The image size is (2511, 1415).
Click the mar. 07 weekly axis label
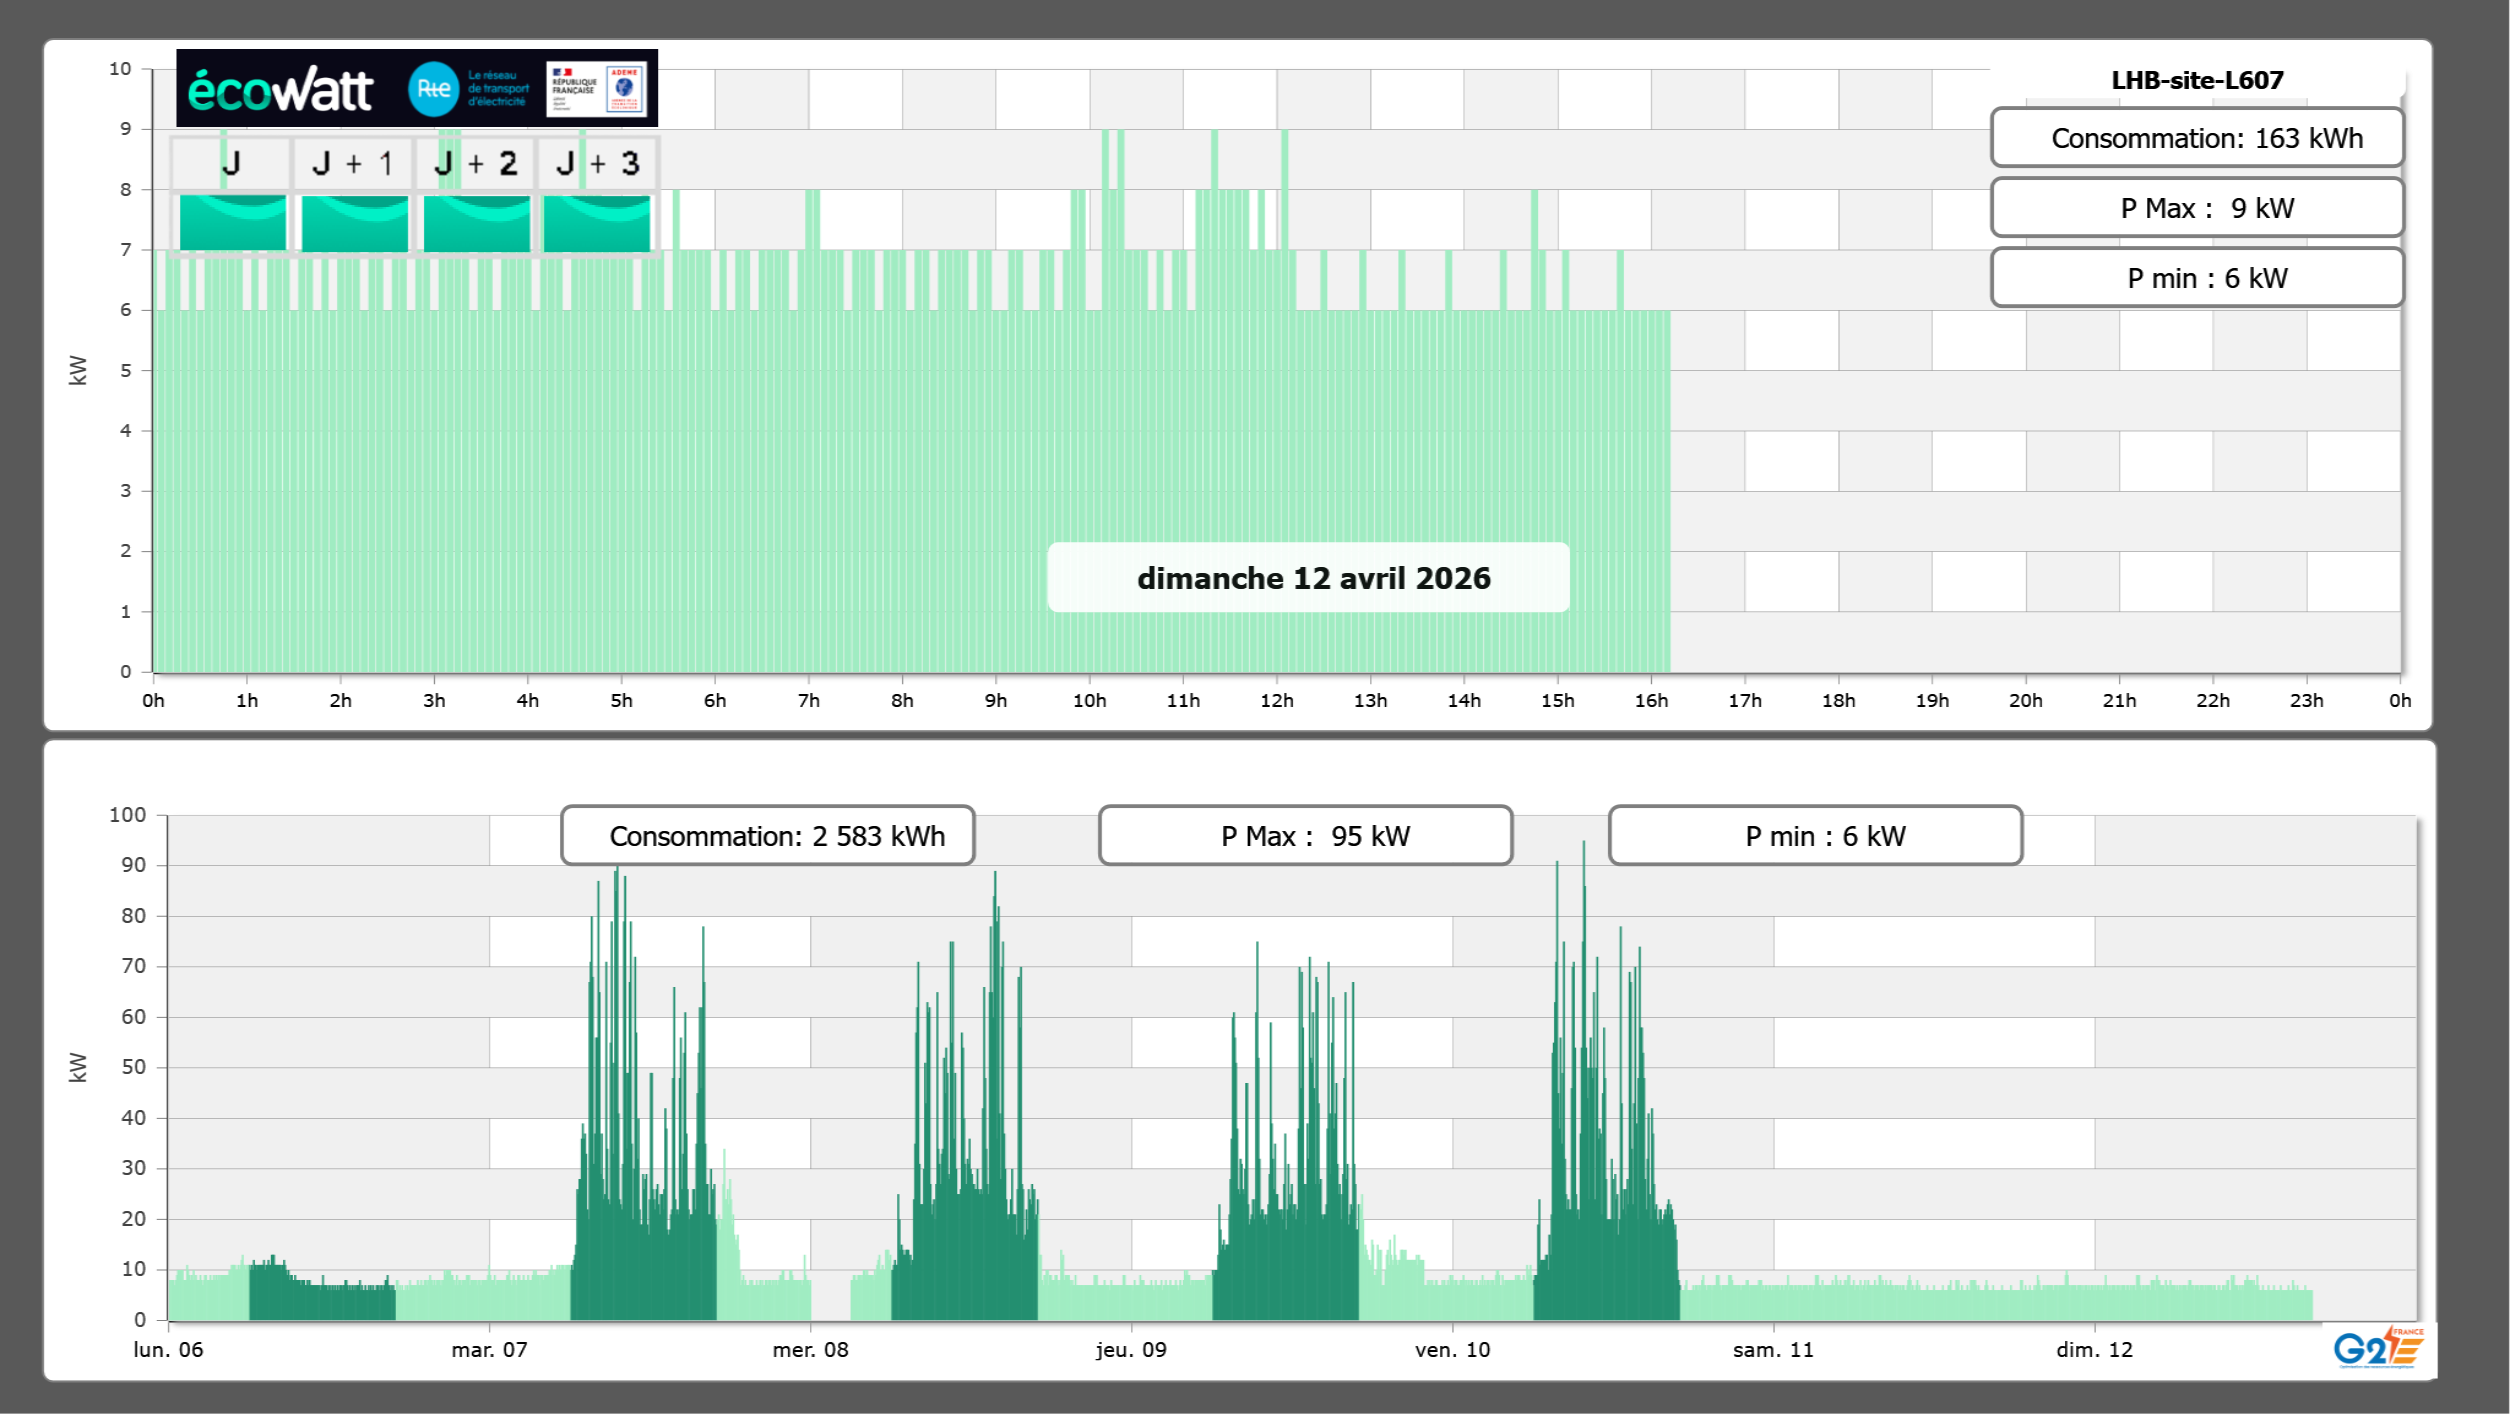tap(489, 1350)
